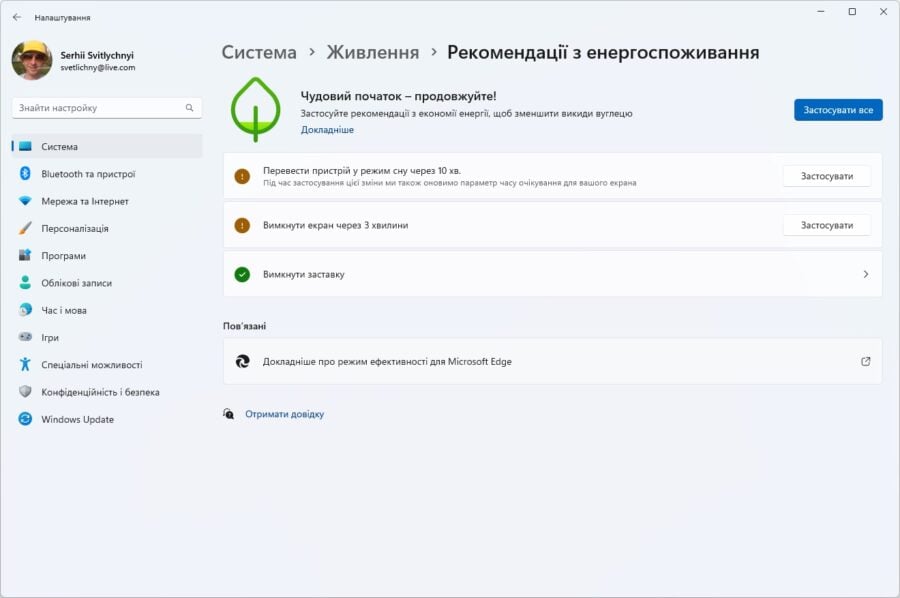Screen dimensions: 900x598
Task: Click the Персоналізація brush icon
Action: click(x=25, y=228)
